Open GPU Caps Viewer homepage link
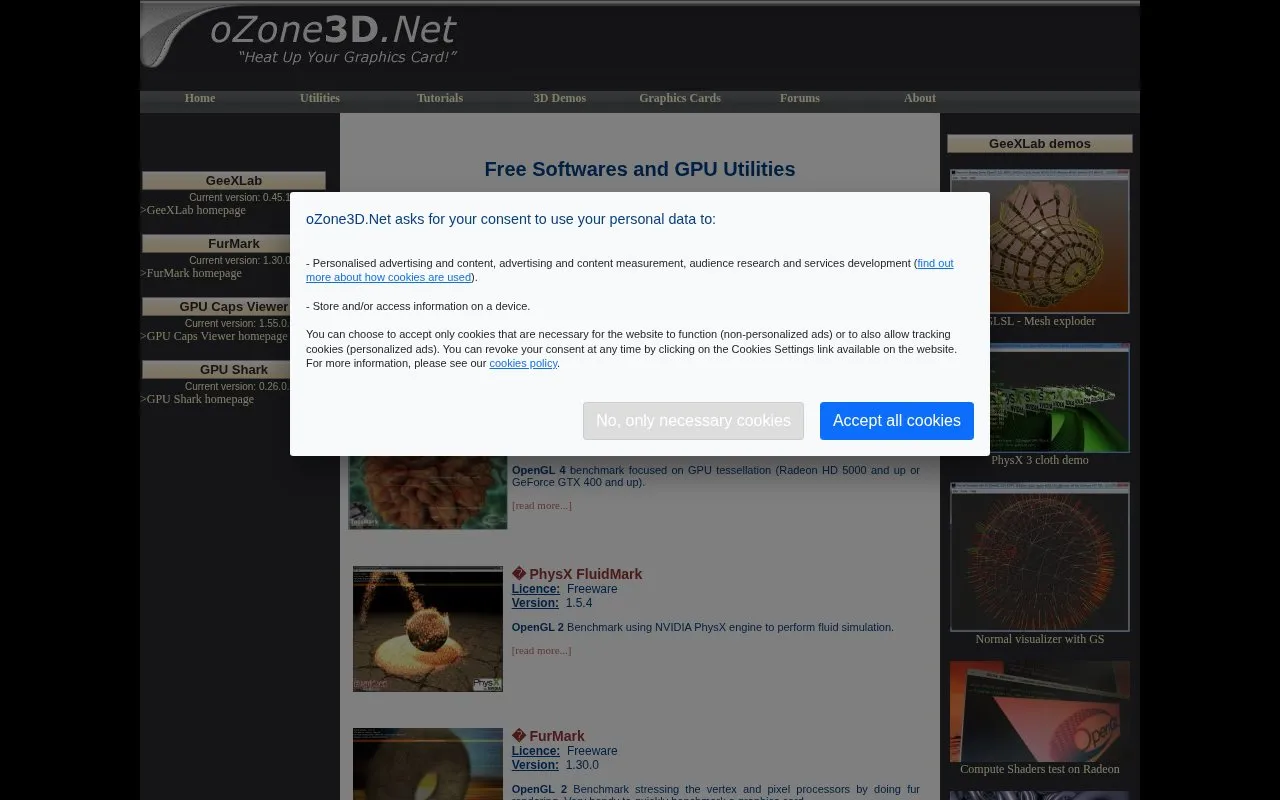1280x800 pixels. pos(217,336)
